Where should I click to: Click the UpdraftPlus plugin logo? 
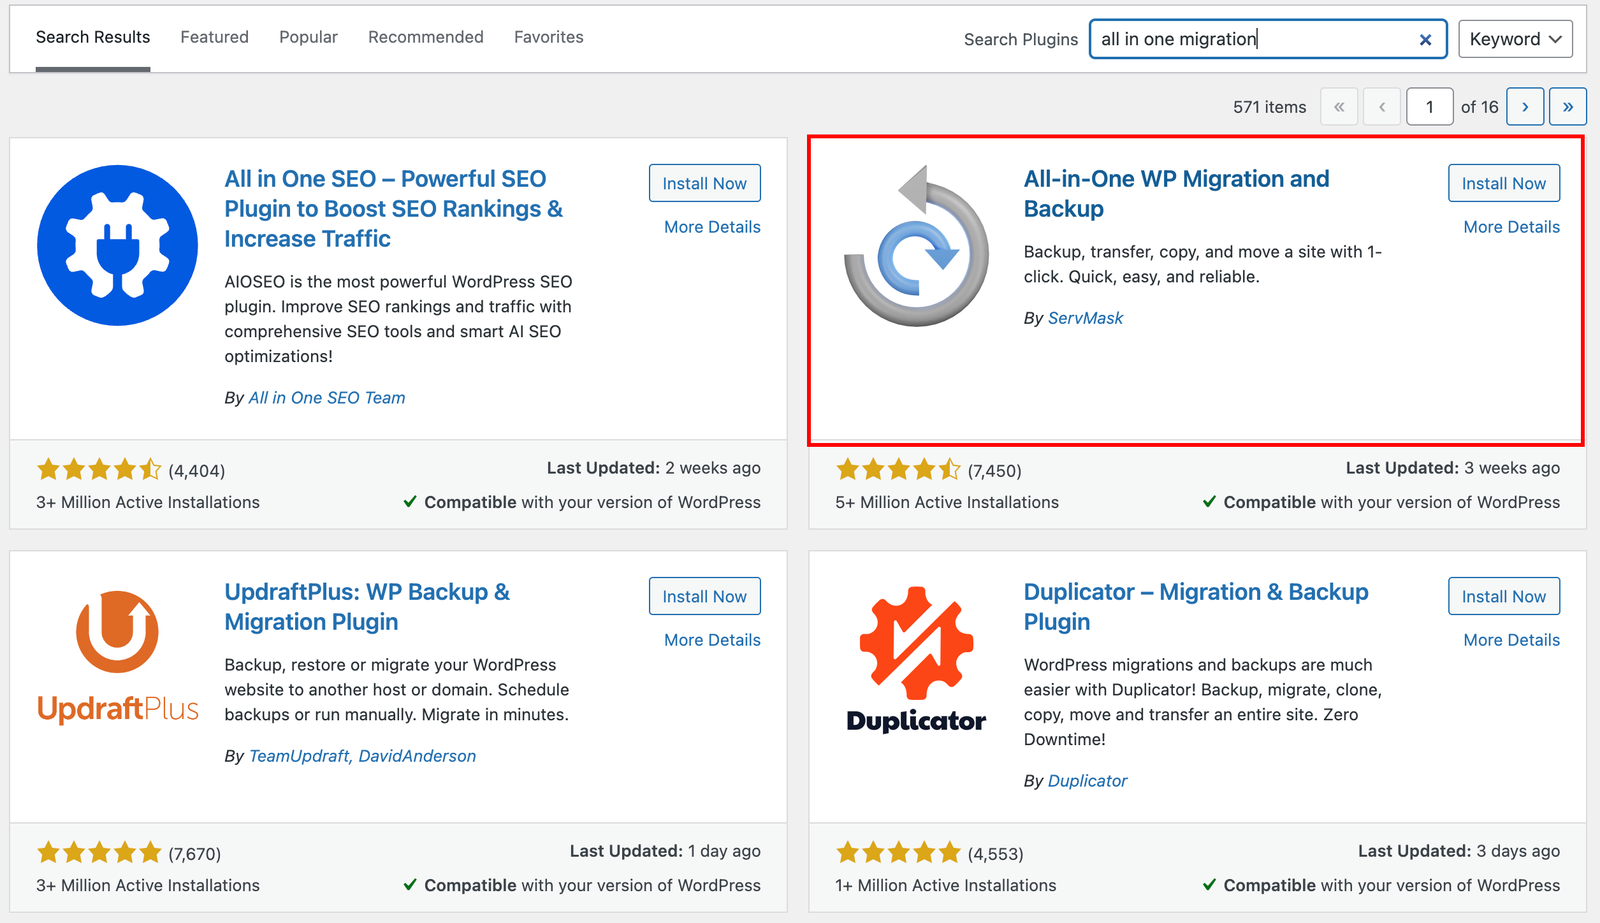[x=117, y=656]
